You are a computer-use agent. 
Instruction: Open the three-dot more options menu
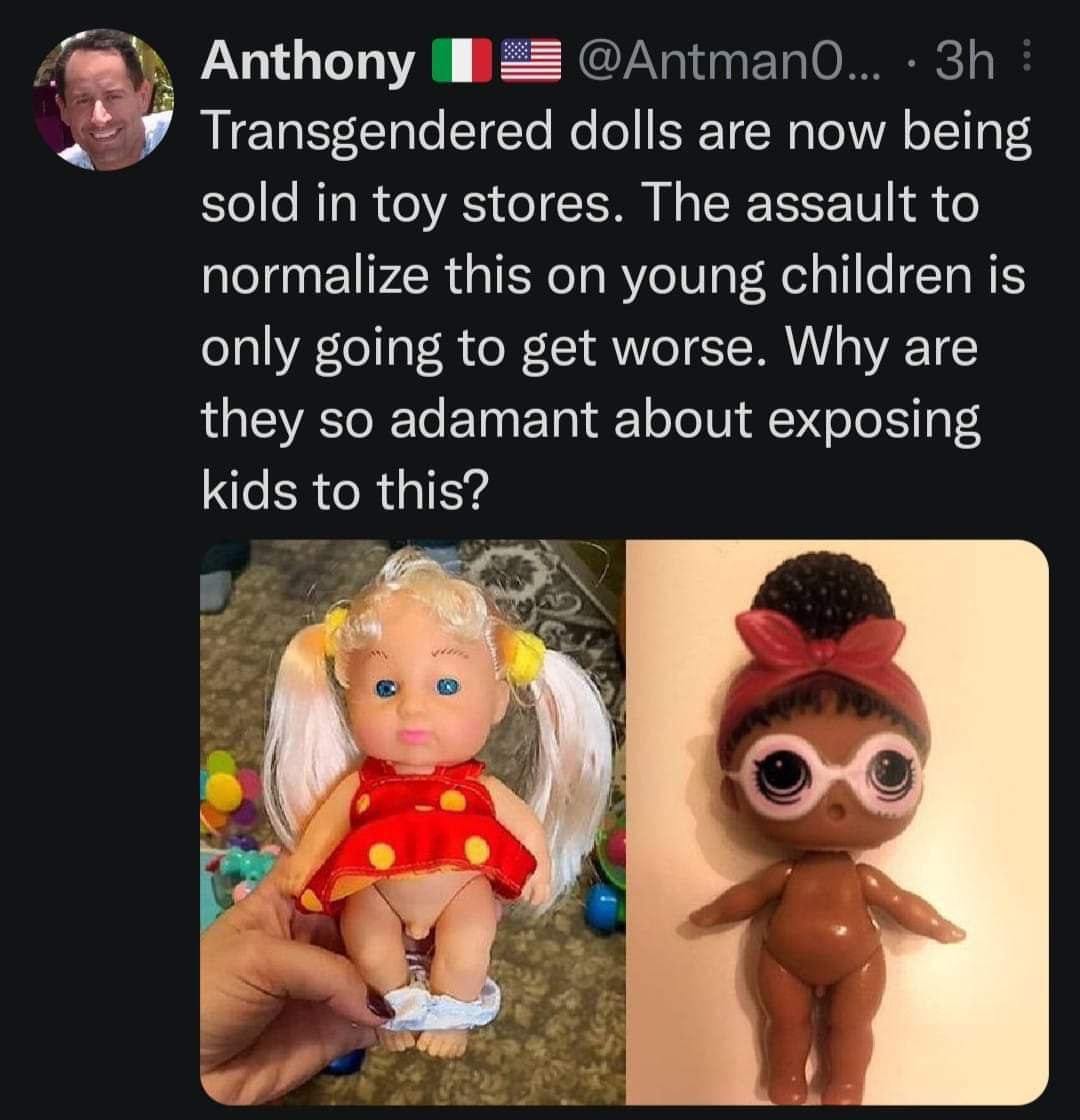point(1021,63)
